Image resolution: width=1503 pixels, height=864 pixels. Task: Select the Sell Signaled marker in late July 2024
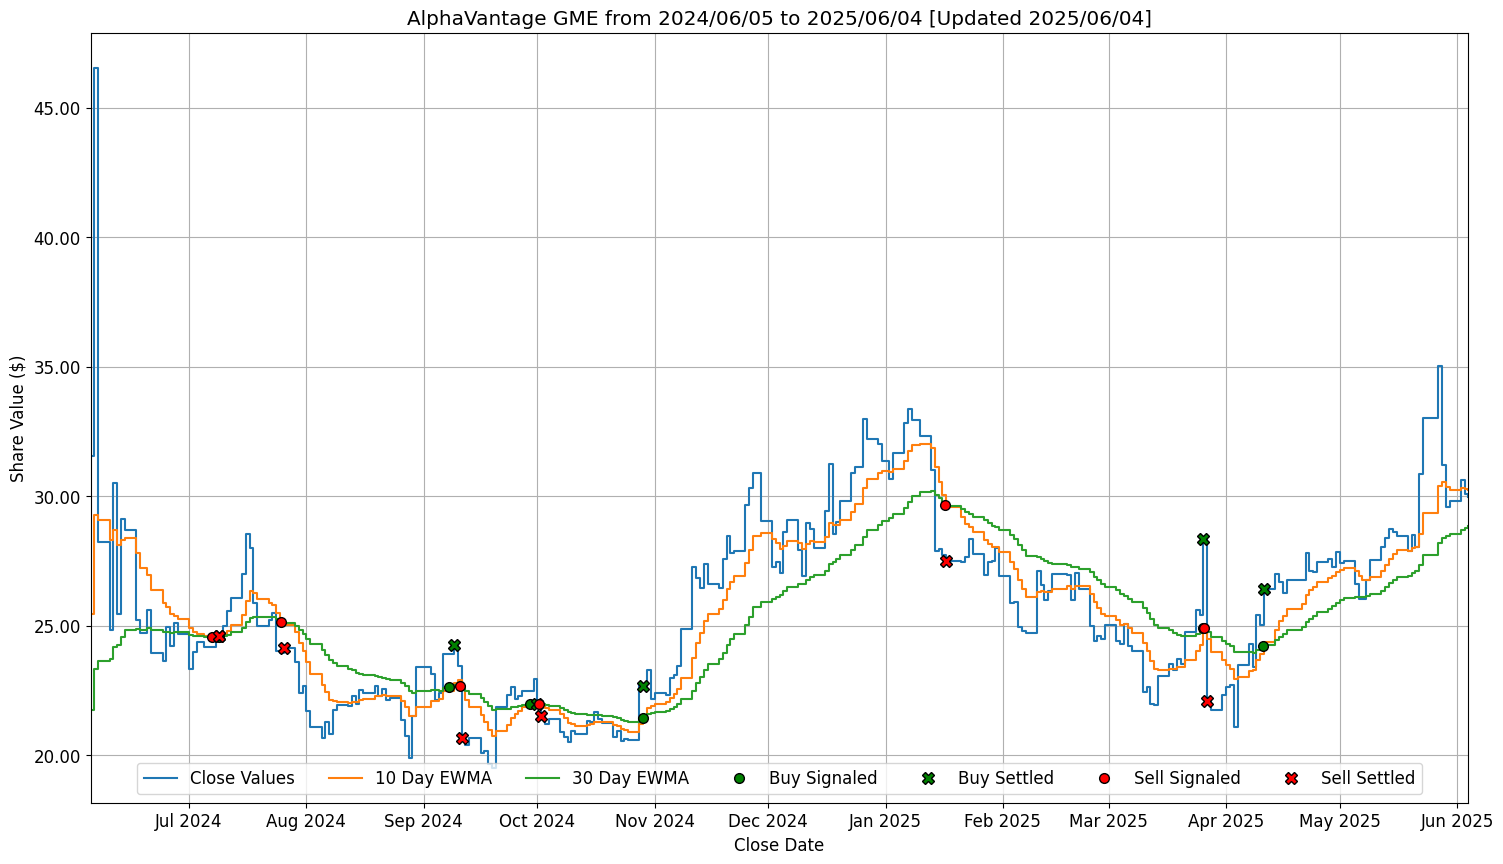click(x=281, y=622)
